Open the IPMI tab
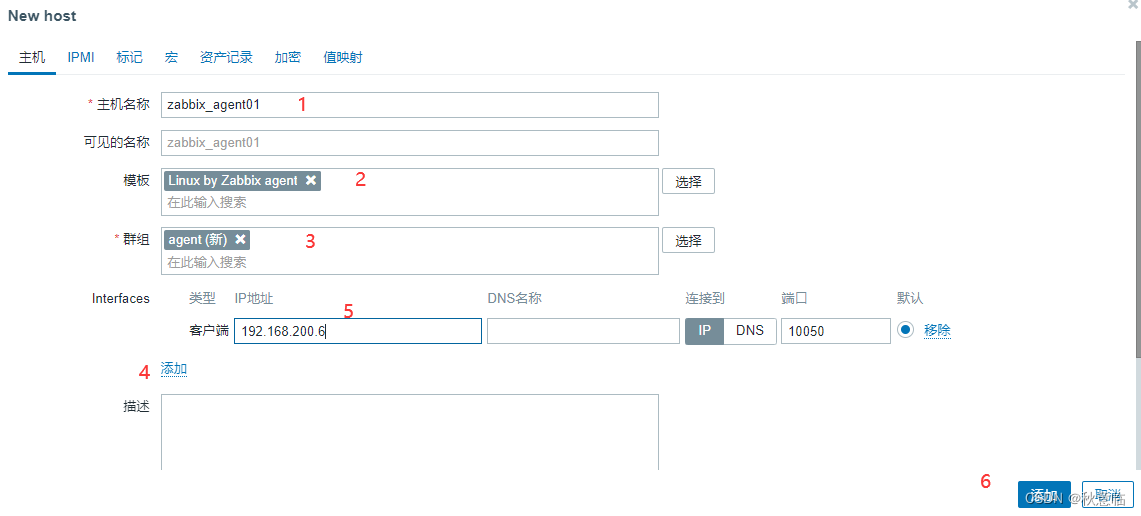Image resolution: width=1141 pixels, height=516 pixels. point(81,57)
